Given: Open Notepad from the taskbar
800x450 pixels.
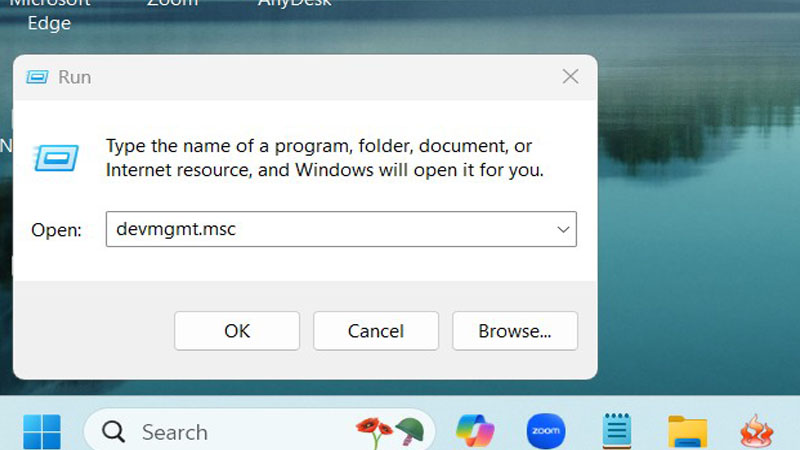Looking at the screenshot, I should [617, 431].
